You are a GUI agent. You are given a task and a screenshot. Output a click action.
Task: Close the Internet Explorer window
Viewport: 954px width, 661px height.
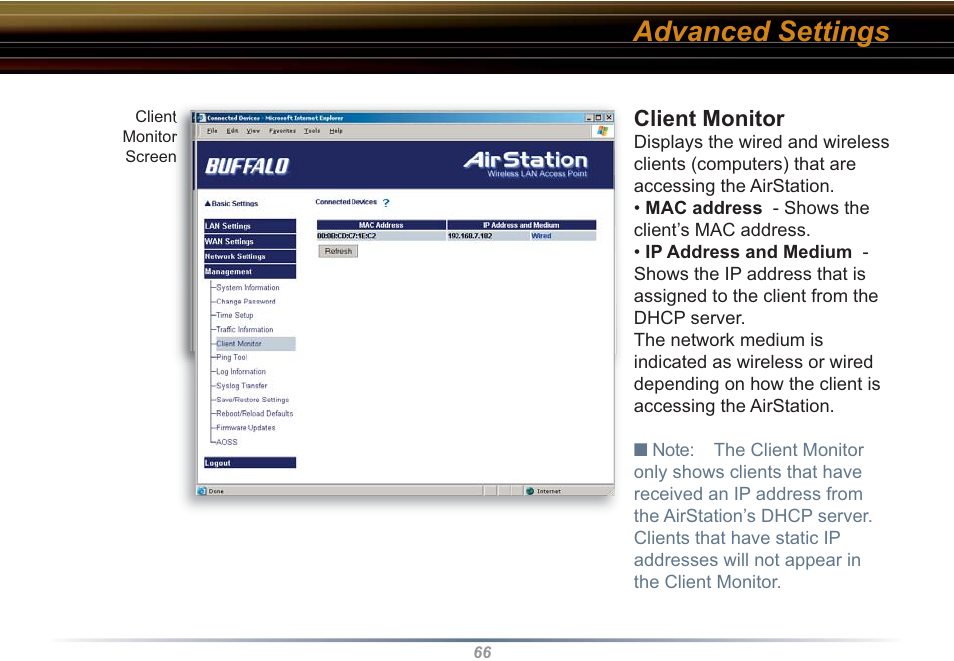pos(609,117)
